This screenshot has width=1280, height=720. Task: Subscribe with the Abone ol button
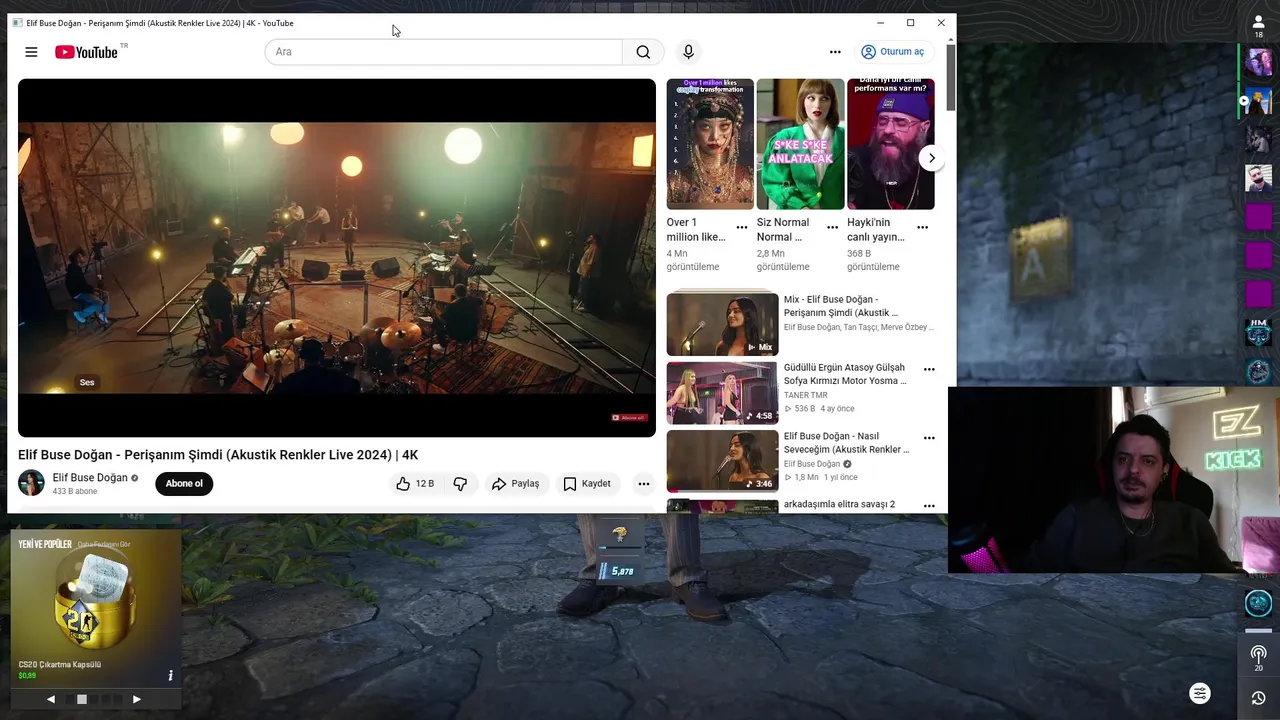pos(184,484)
